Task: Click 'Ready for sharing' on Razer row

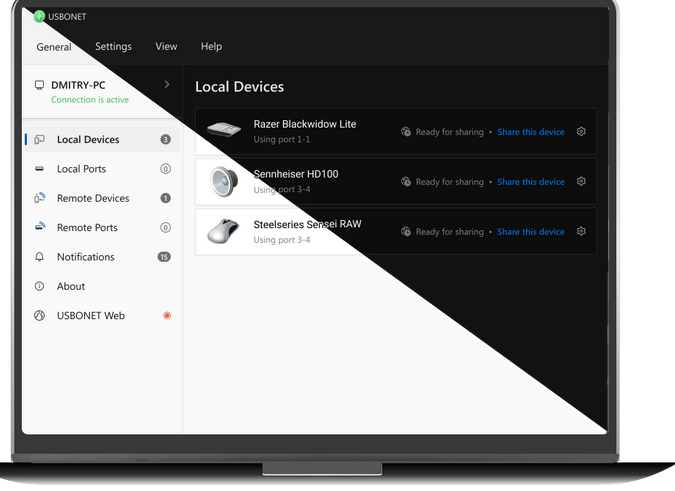Action: [449, 132]
